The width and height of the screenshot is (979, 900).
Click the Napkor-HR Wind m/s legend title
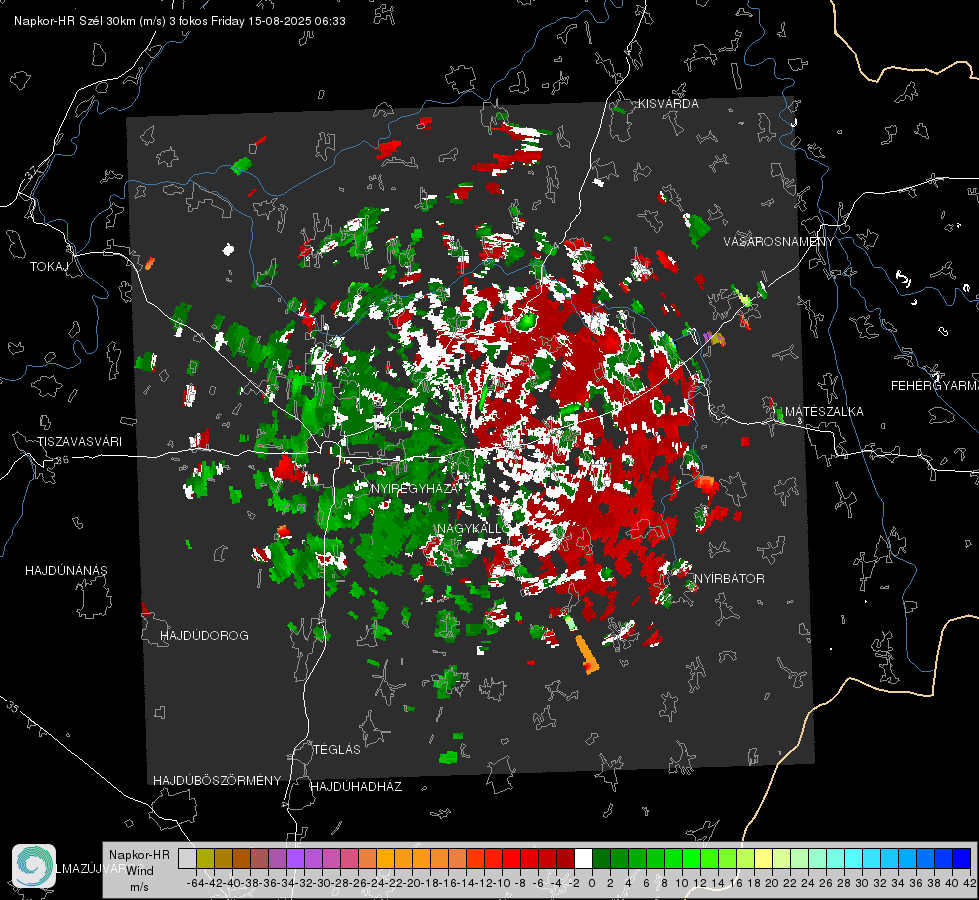click(139, 871)
